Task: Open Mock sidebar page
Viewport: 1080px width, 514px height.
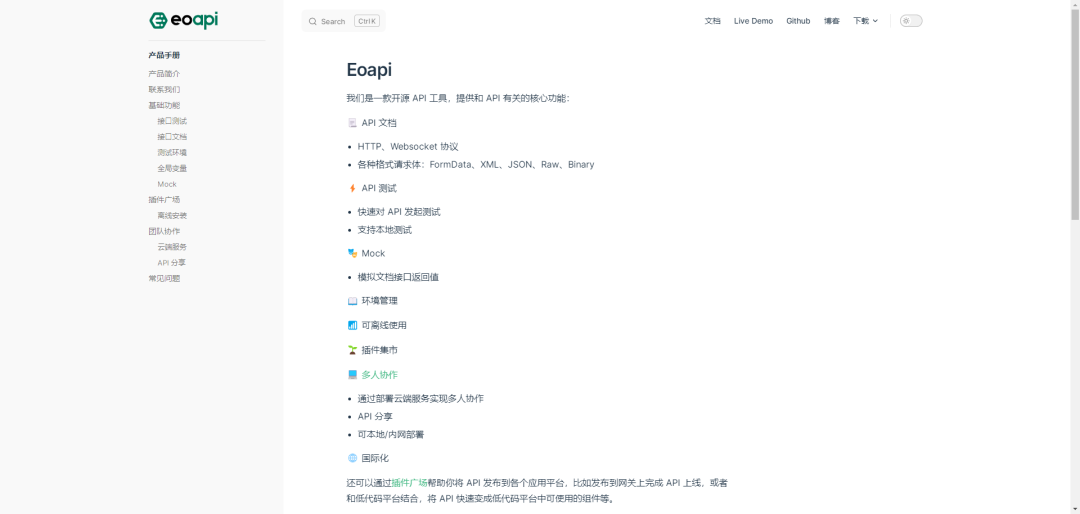Action: [167, 184]
